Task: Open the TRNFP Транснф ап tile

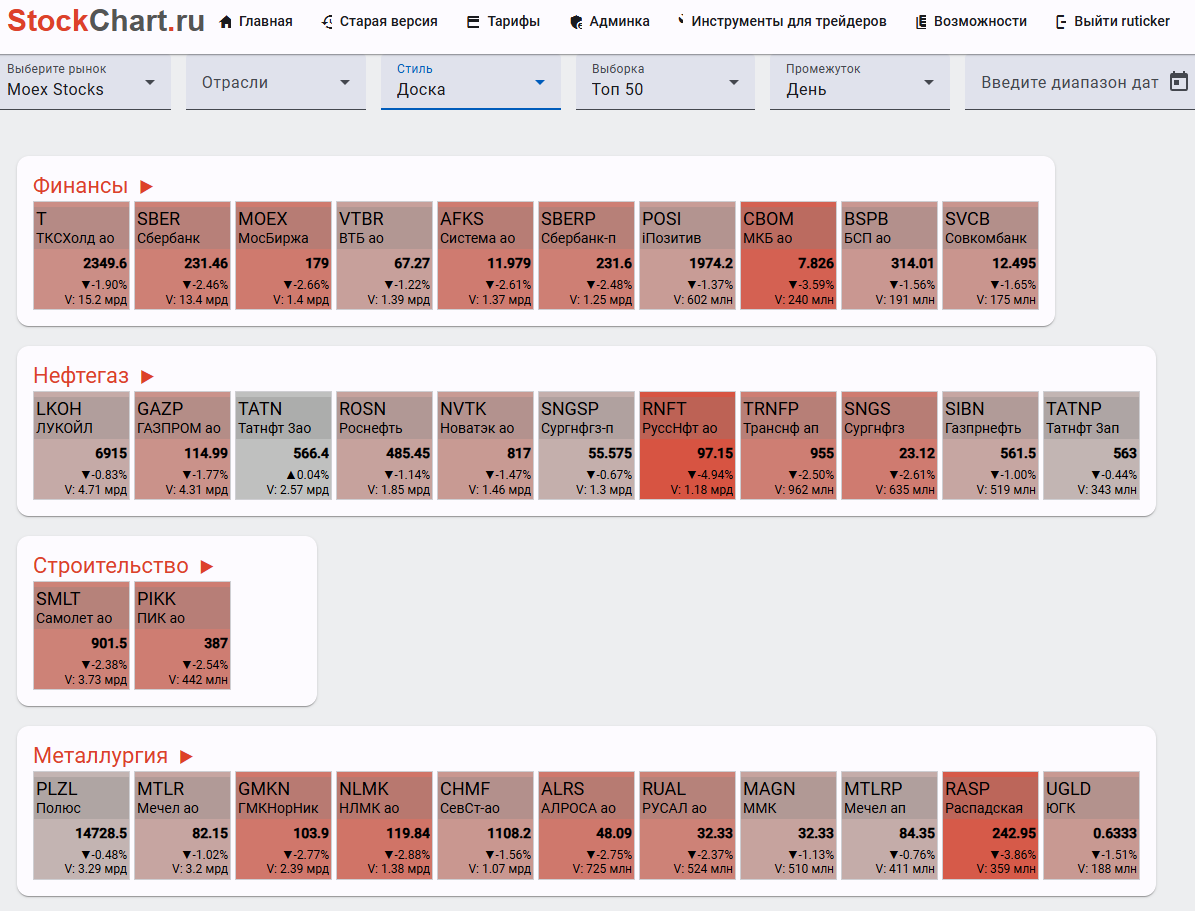Action: tap(789, 445)
